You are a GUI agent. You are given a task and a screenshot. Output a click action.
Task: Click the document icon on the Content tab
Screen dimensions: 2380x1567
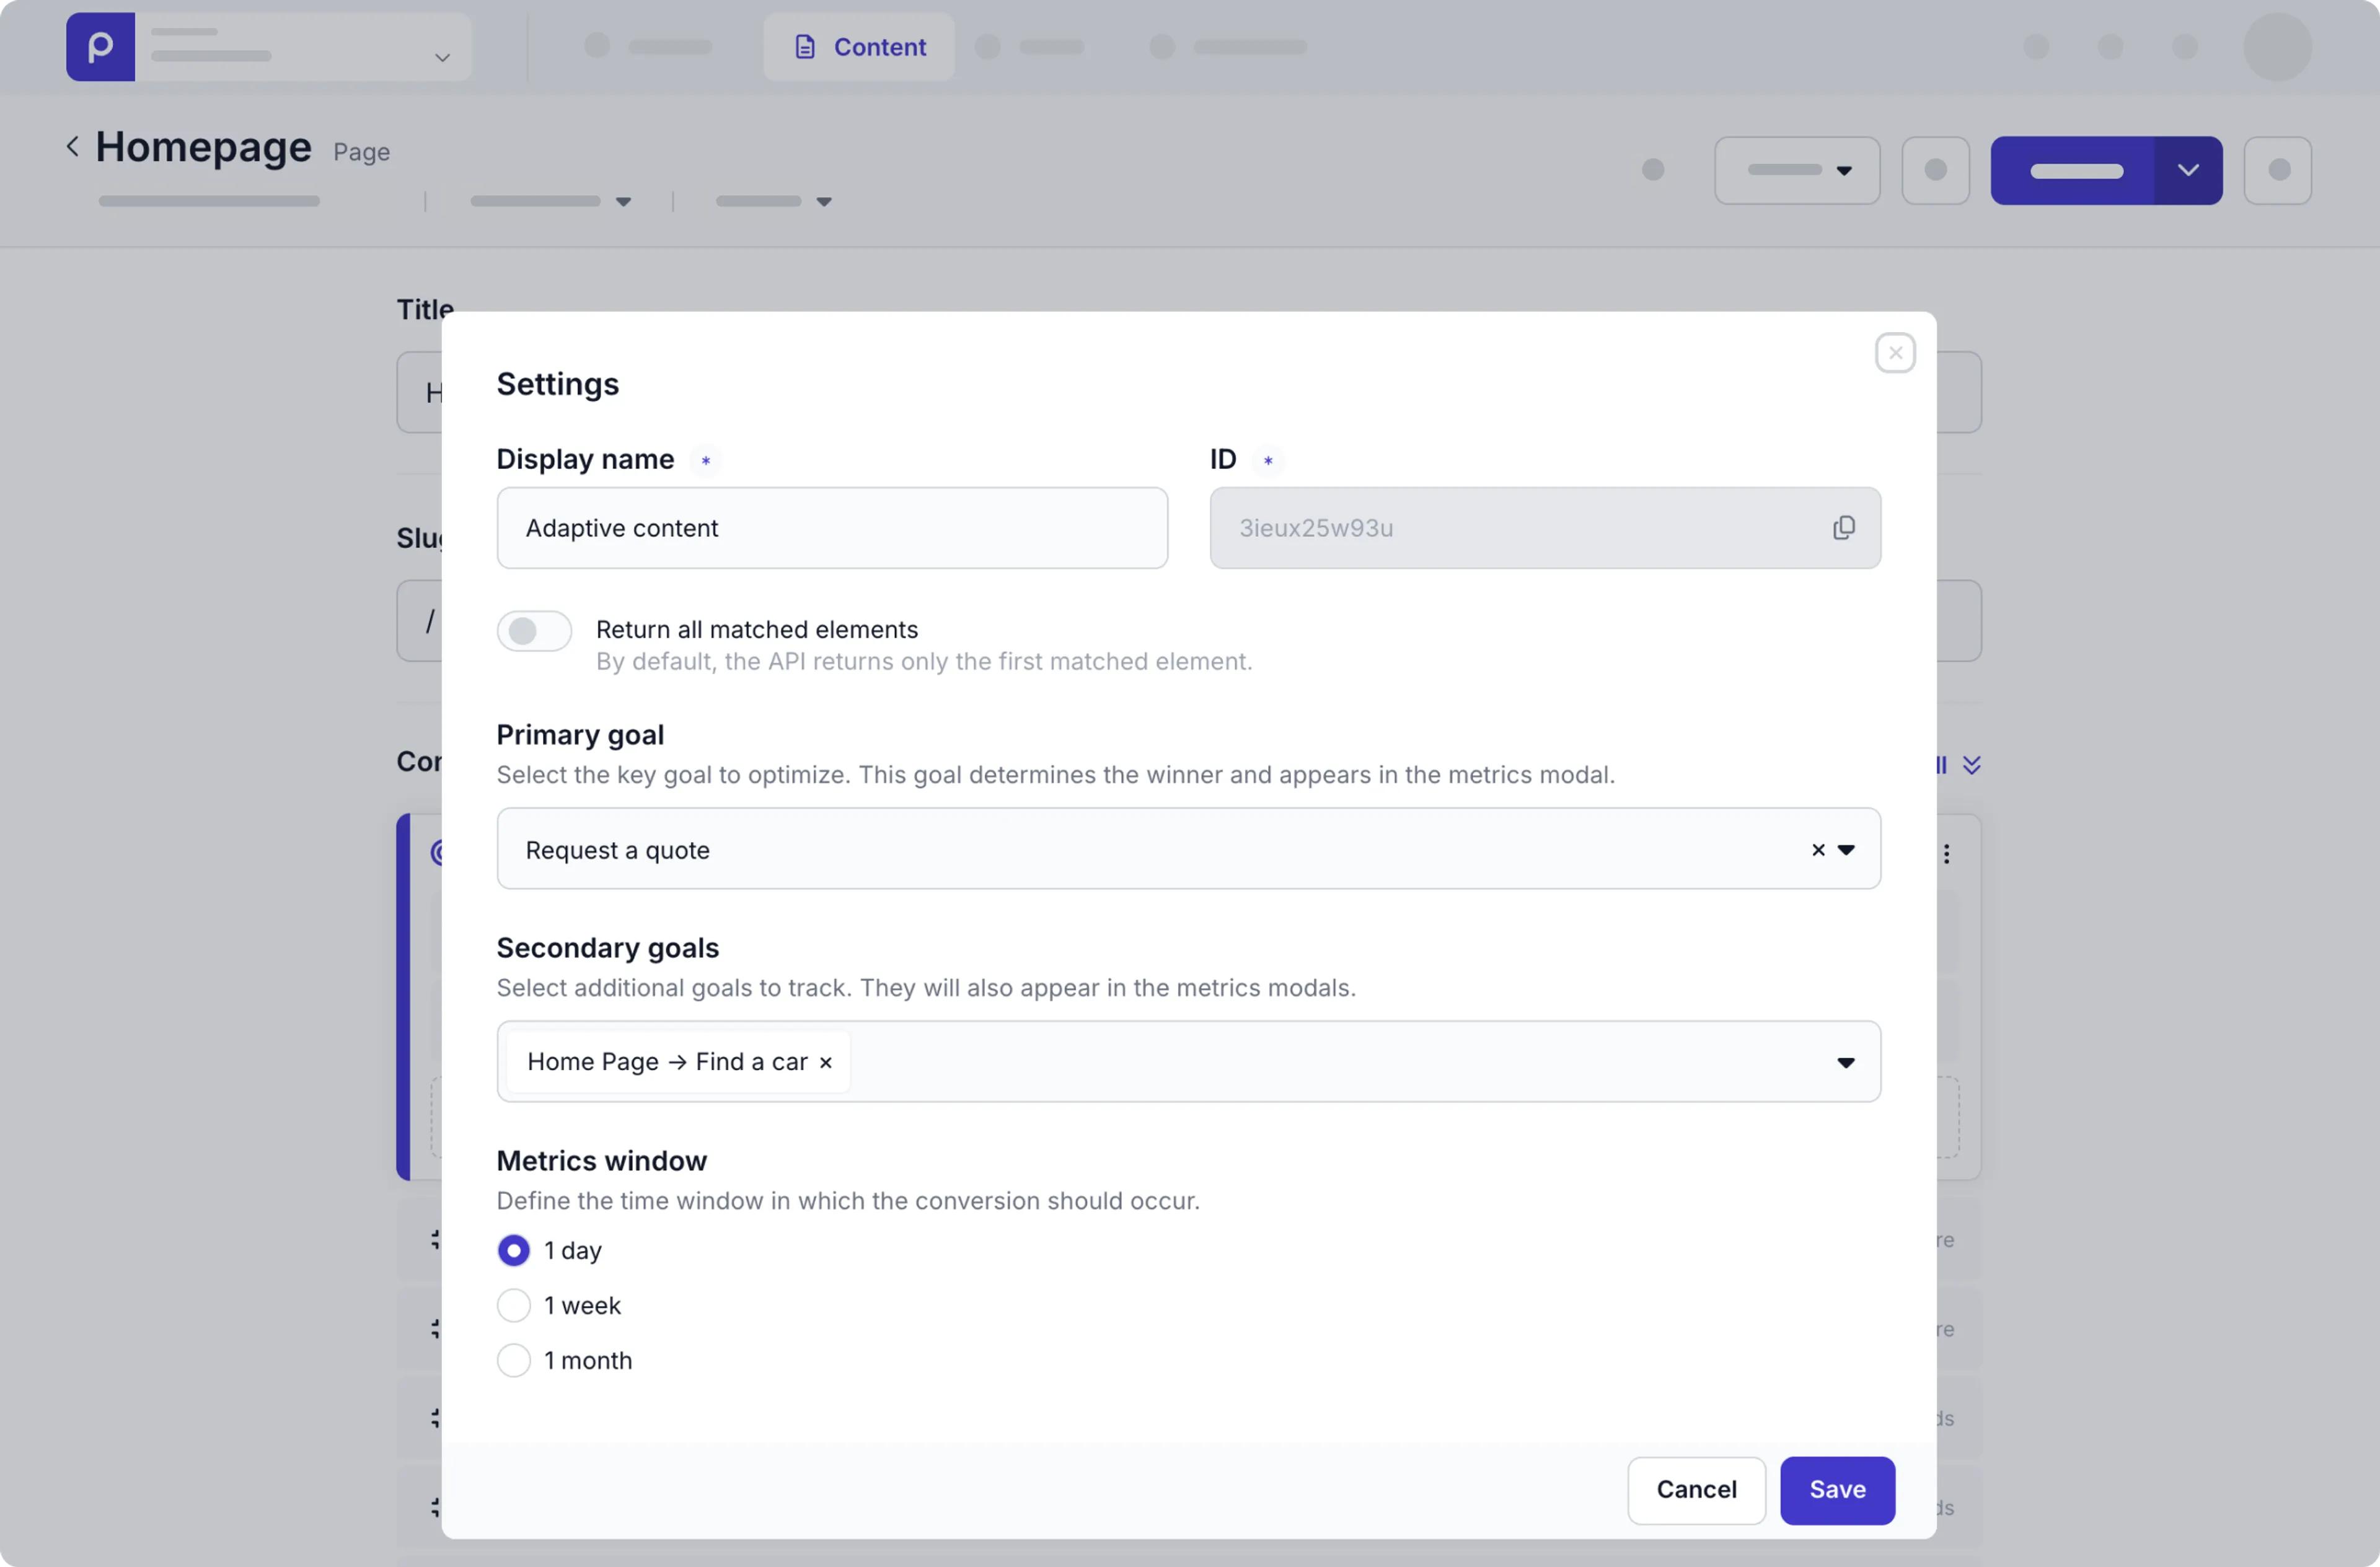pos(805,46)
